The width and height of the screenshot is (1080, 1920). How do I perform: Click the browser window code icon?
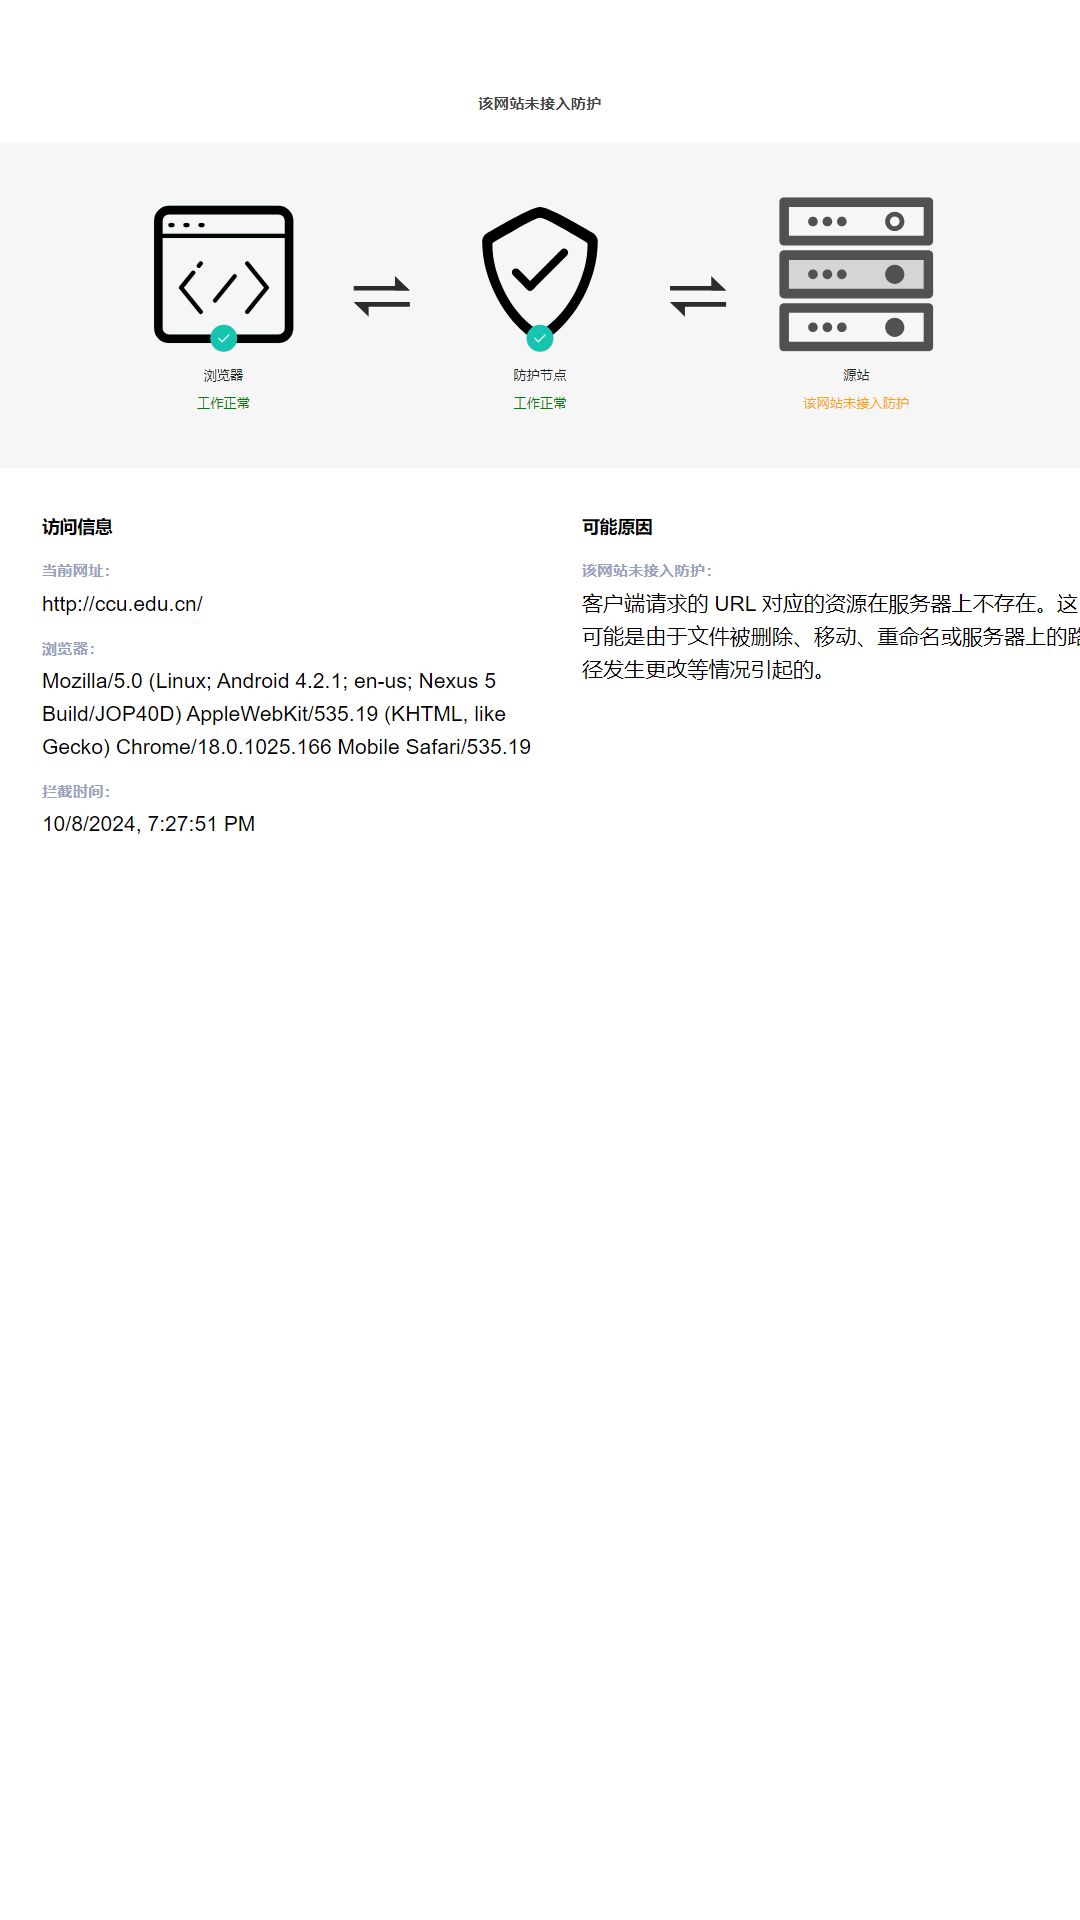223,274
